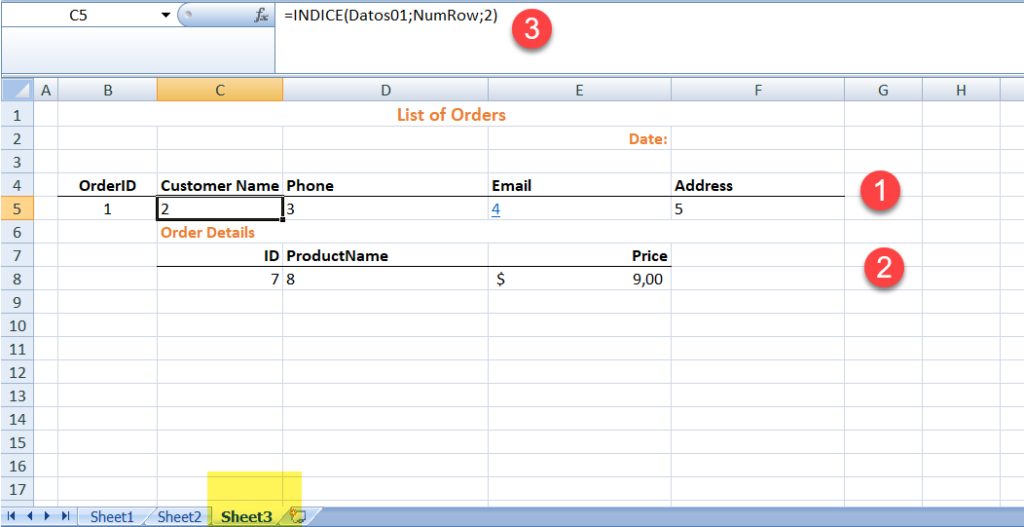Switch to the Sheet1 tab

pos(111,517)
